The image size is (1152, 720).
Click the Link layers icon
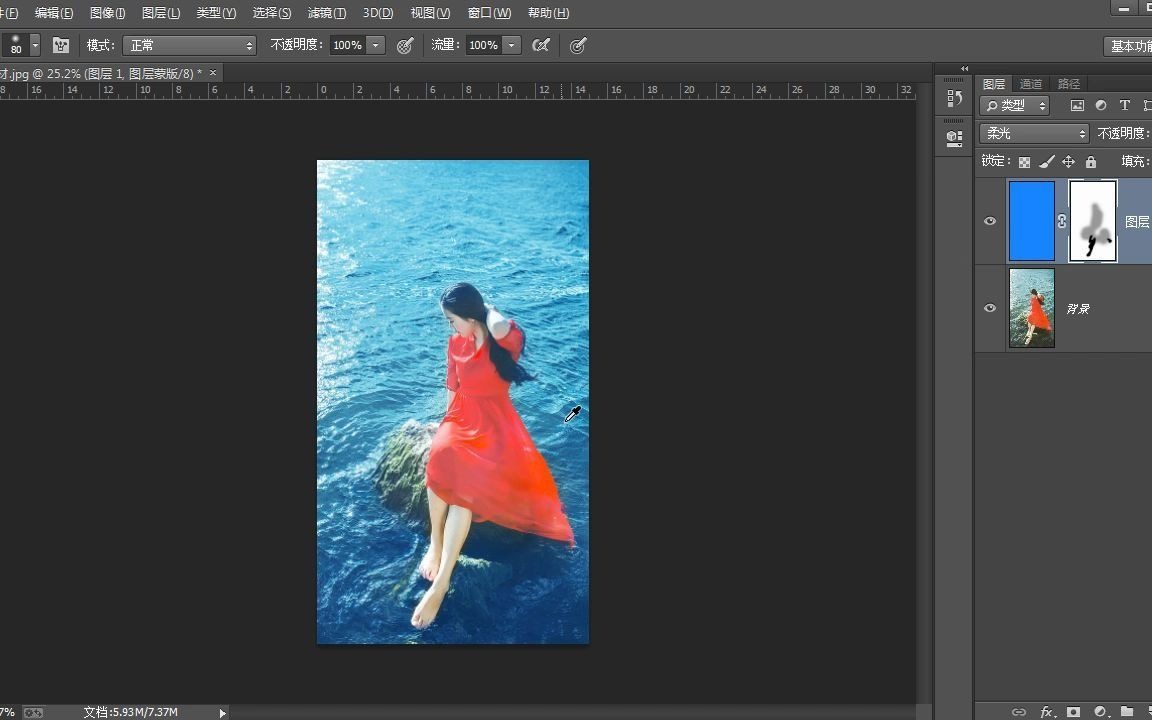click(1019, 712)
